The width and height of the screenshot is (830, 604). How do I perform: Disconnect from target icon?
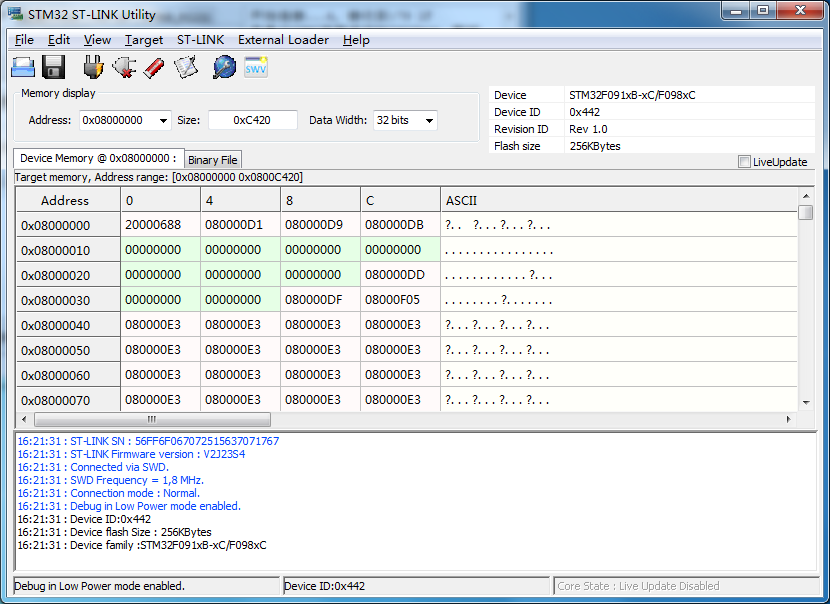(124, 68)
